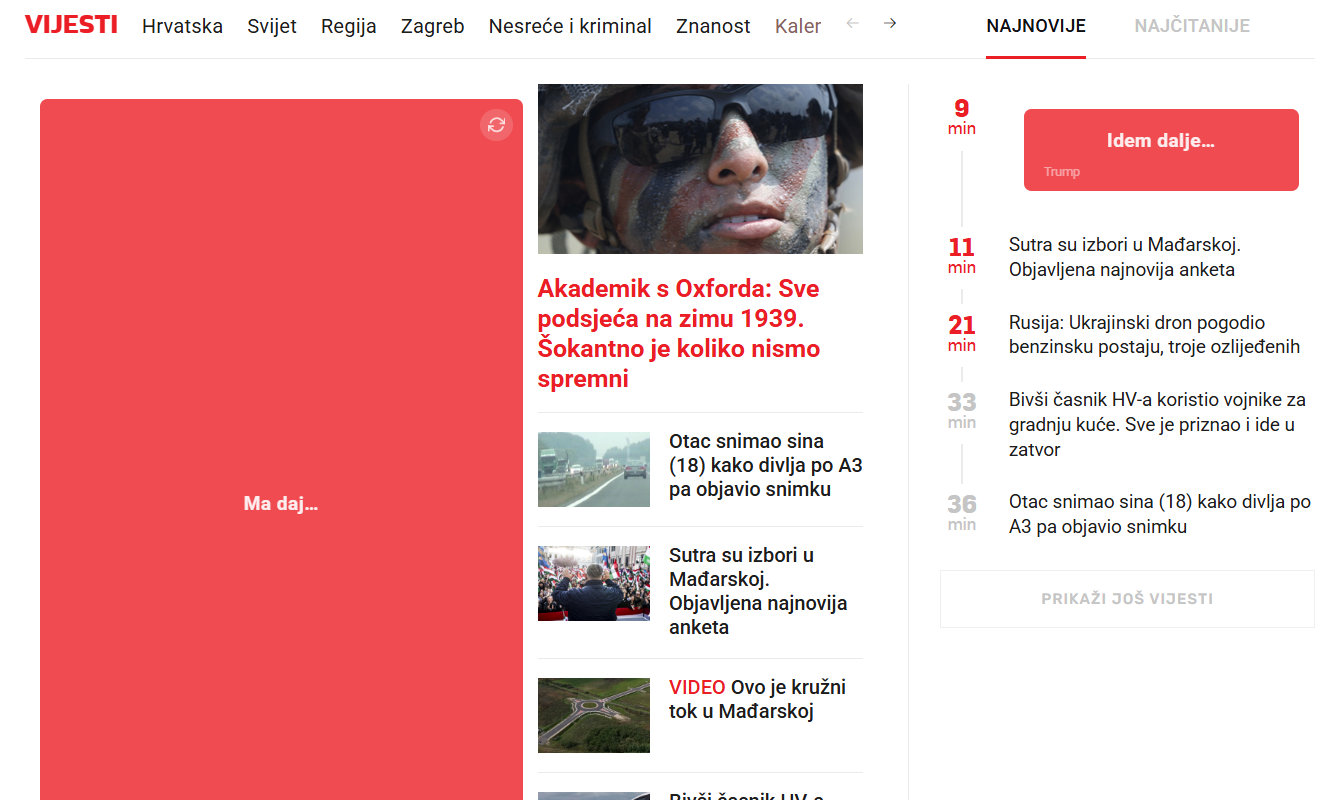Open the Ukrainian drone gas station story
The image size is (1340, 800).
(1154, 335)
